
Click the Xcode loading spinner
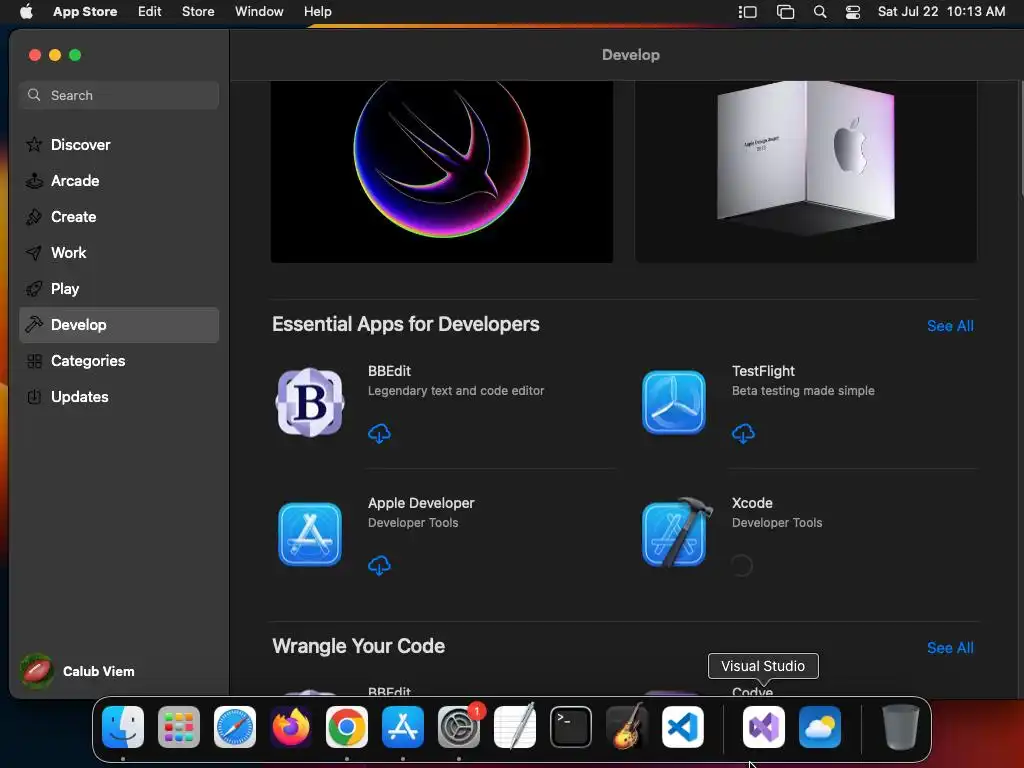click(741, 566)
